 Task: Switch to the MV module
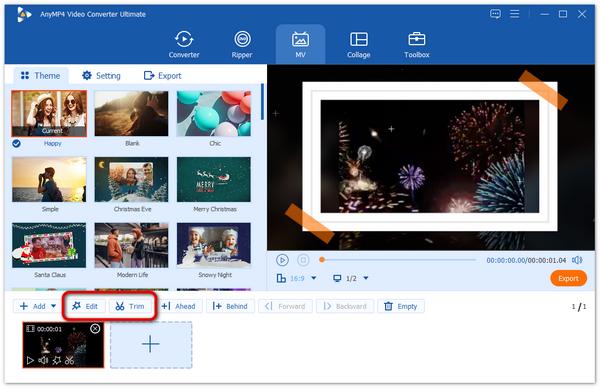300,45
